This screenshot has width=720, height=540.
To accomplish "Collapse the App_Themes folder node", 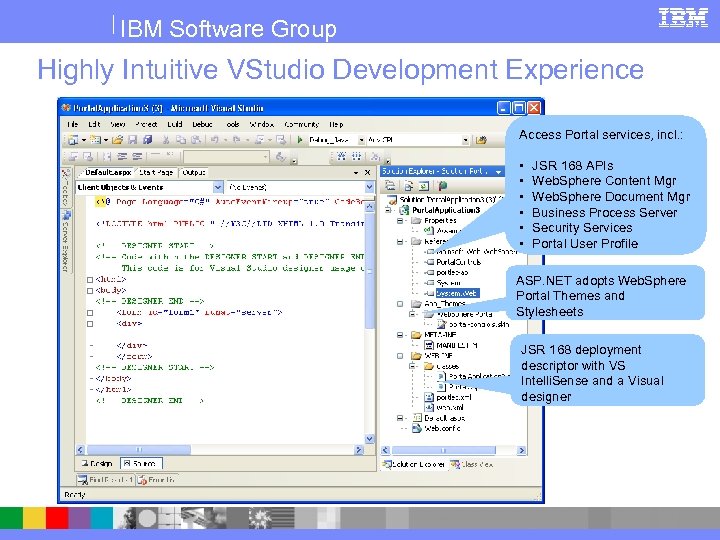I will pos(400,304).
